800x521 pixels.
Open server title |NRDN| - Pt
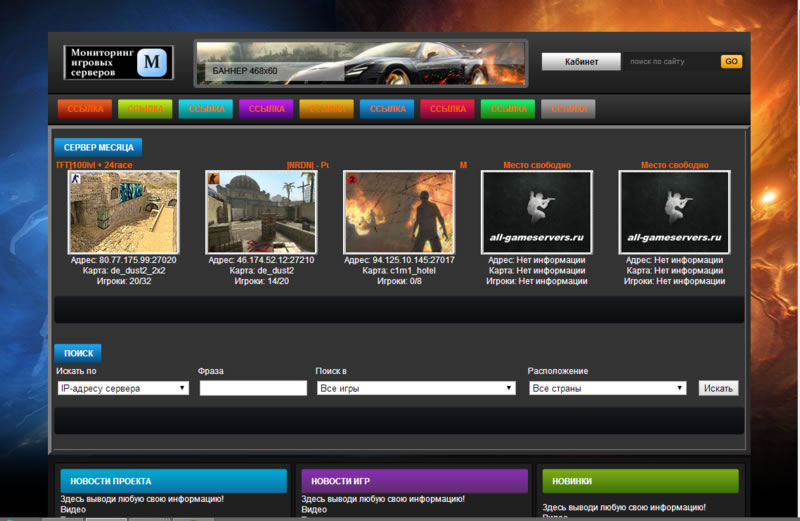click(308, 165)
